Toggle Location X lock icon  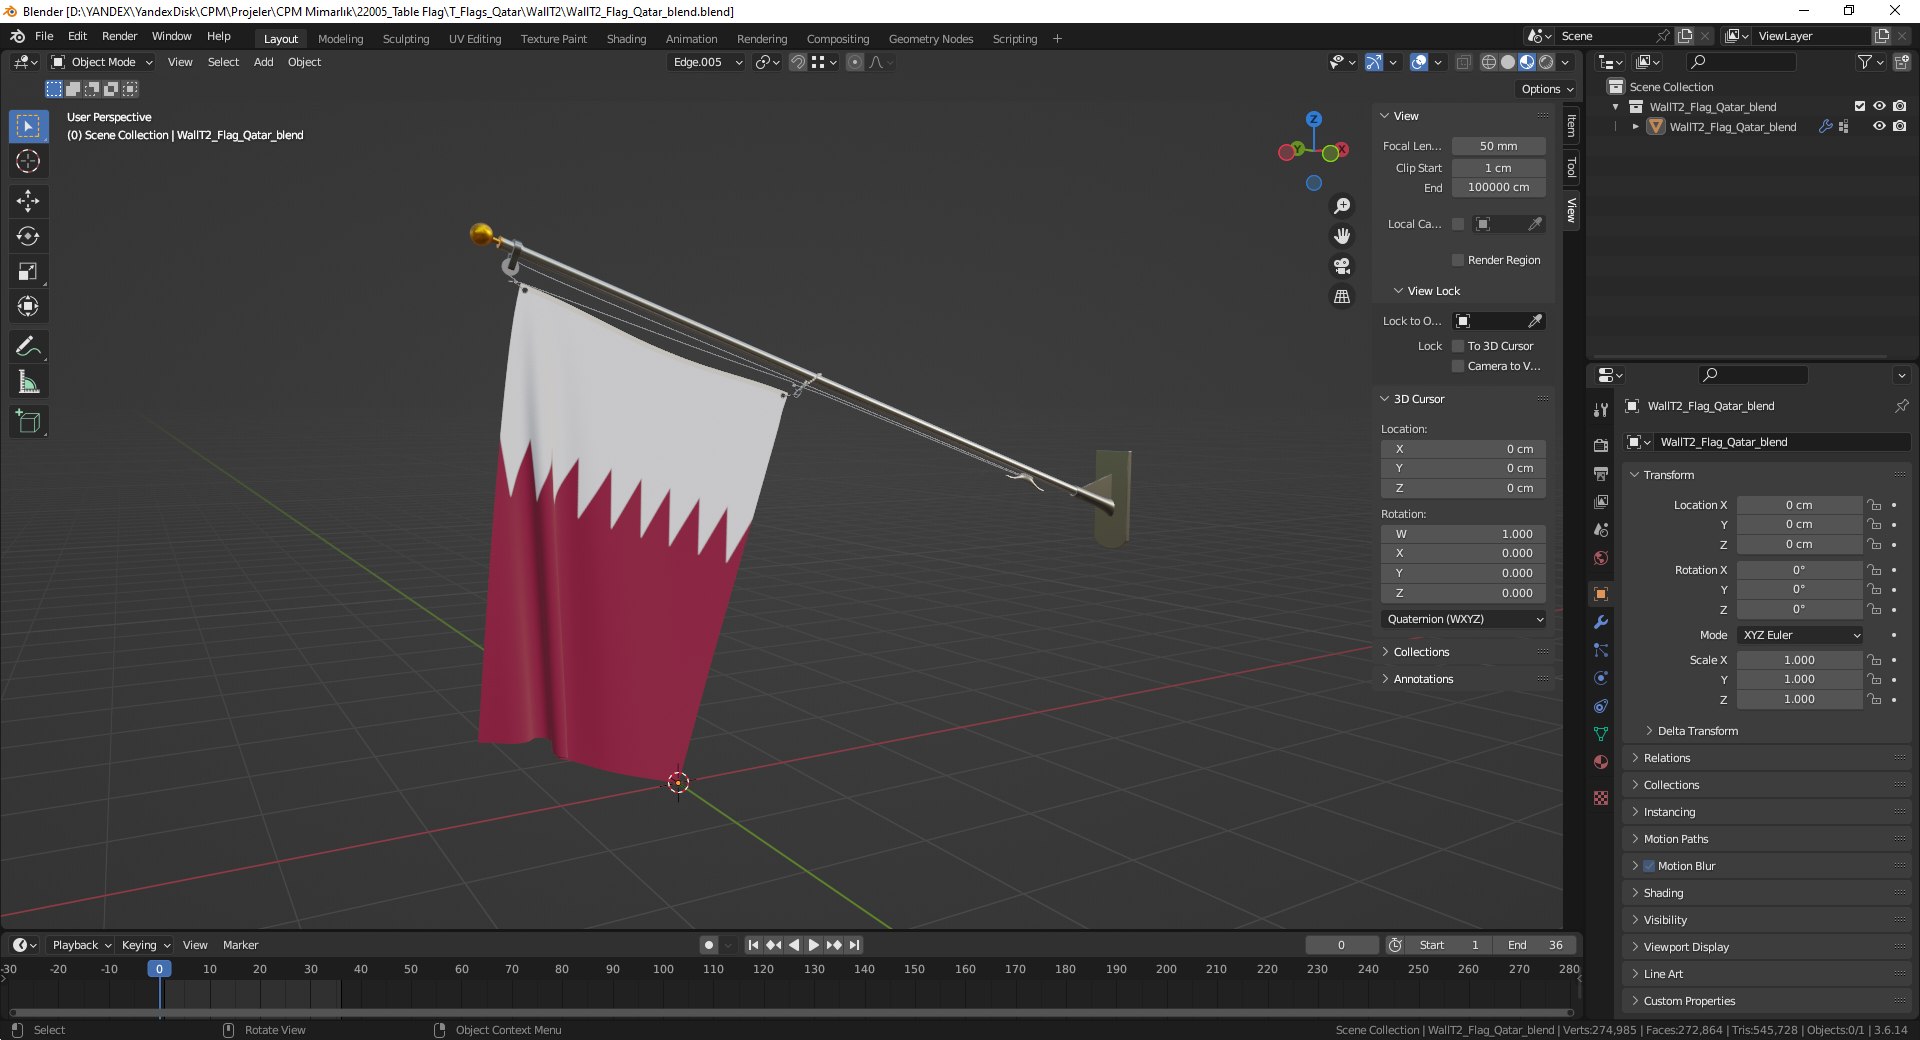tap(1875, 505)
